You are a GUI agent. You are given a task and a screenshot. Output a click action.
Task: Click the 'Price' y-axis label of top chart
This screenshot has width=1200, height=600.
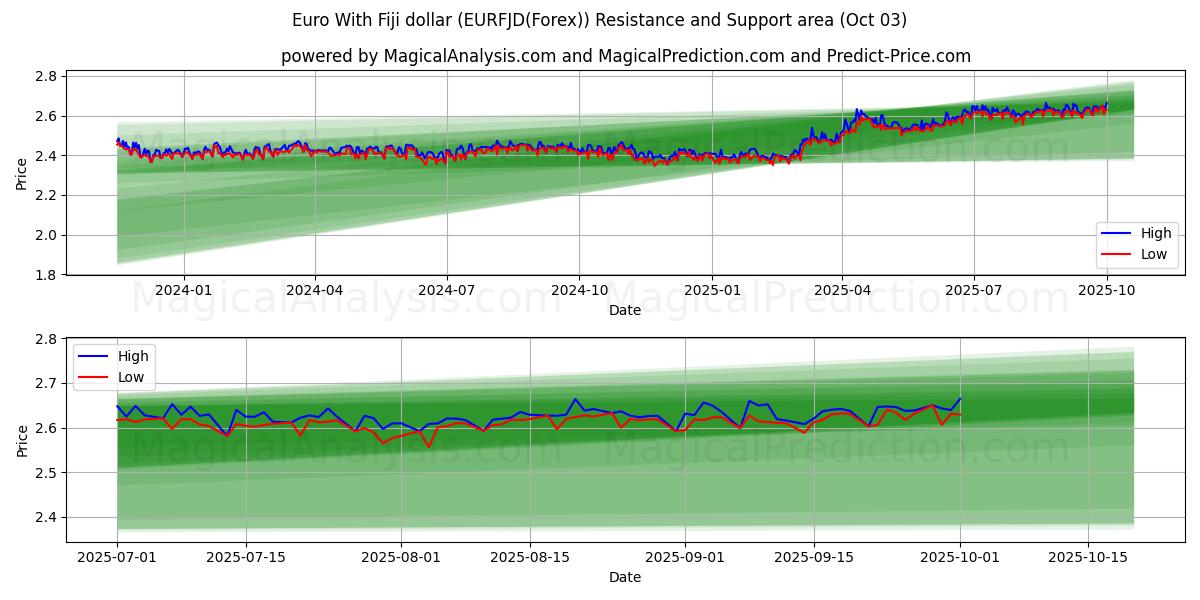coord(21,173)
